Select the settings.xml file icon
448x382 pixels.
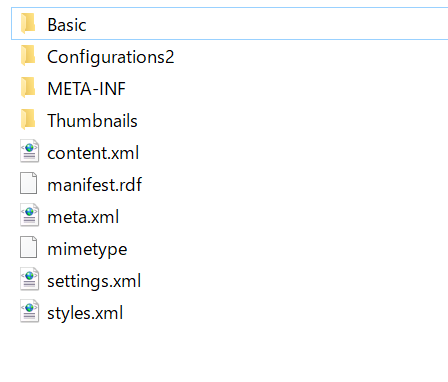point(29,279)
